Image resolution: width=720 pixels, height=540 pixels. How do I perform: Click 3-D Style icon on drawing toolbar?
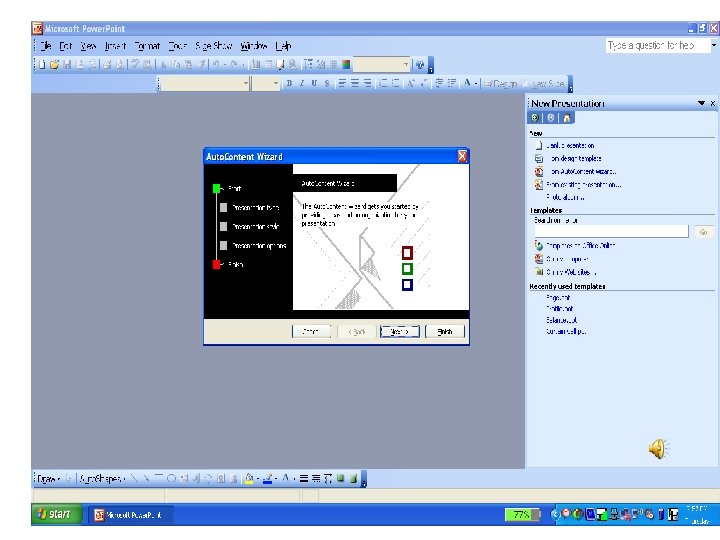(x=353, y=479)
